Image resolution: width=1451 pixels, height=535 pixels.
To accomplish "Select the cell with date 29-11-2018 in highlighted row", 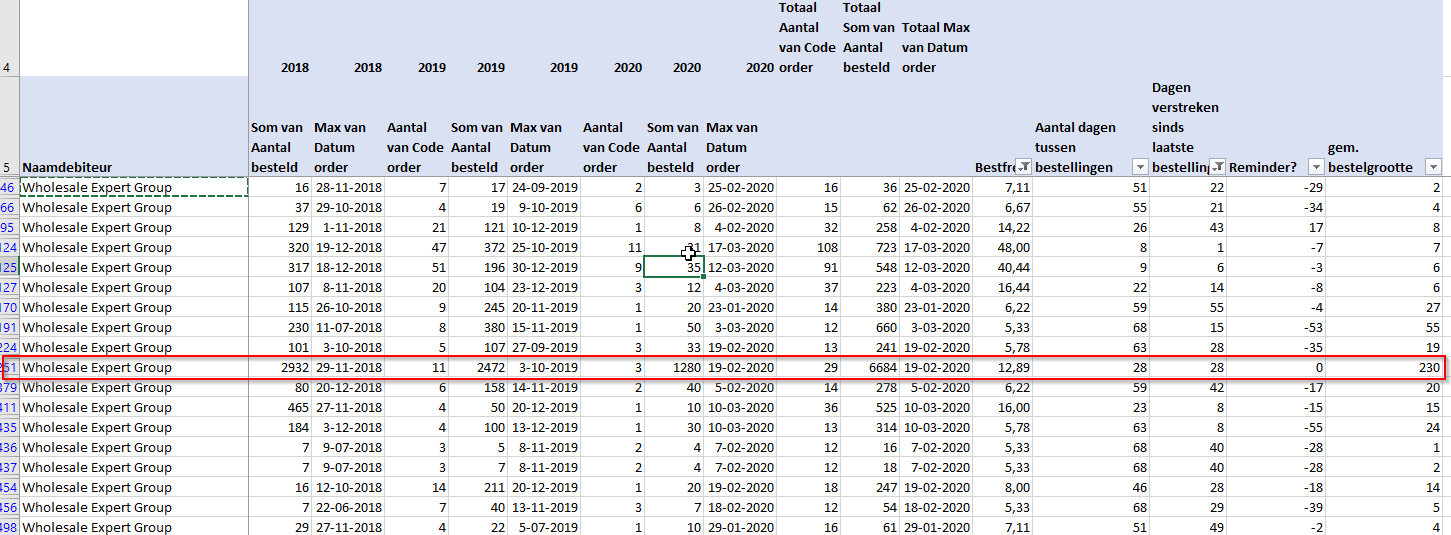I will click(347, 367).
